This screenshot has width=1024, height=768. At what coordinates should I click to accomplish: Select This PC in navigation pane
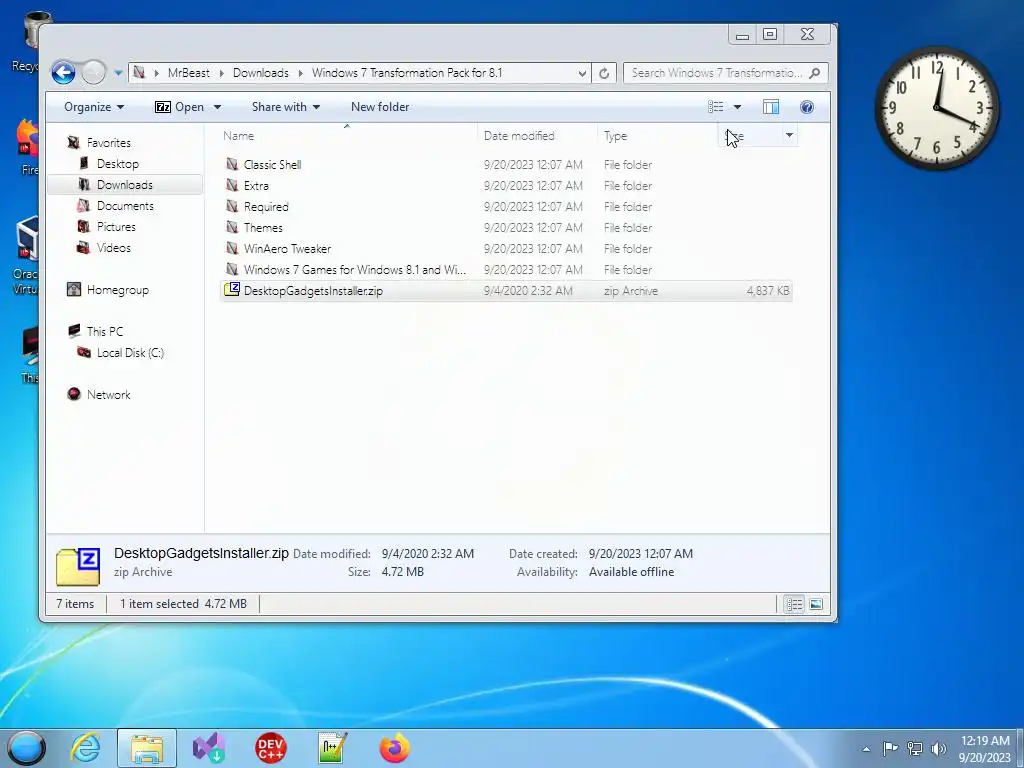(x=104, y=332)
